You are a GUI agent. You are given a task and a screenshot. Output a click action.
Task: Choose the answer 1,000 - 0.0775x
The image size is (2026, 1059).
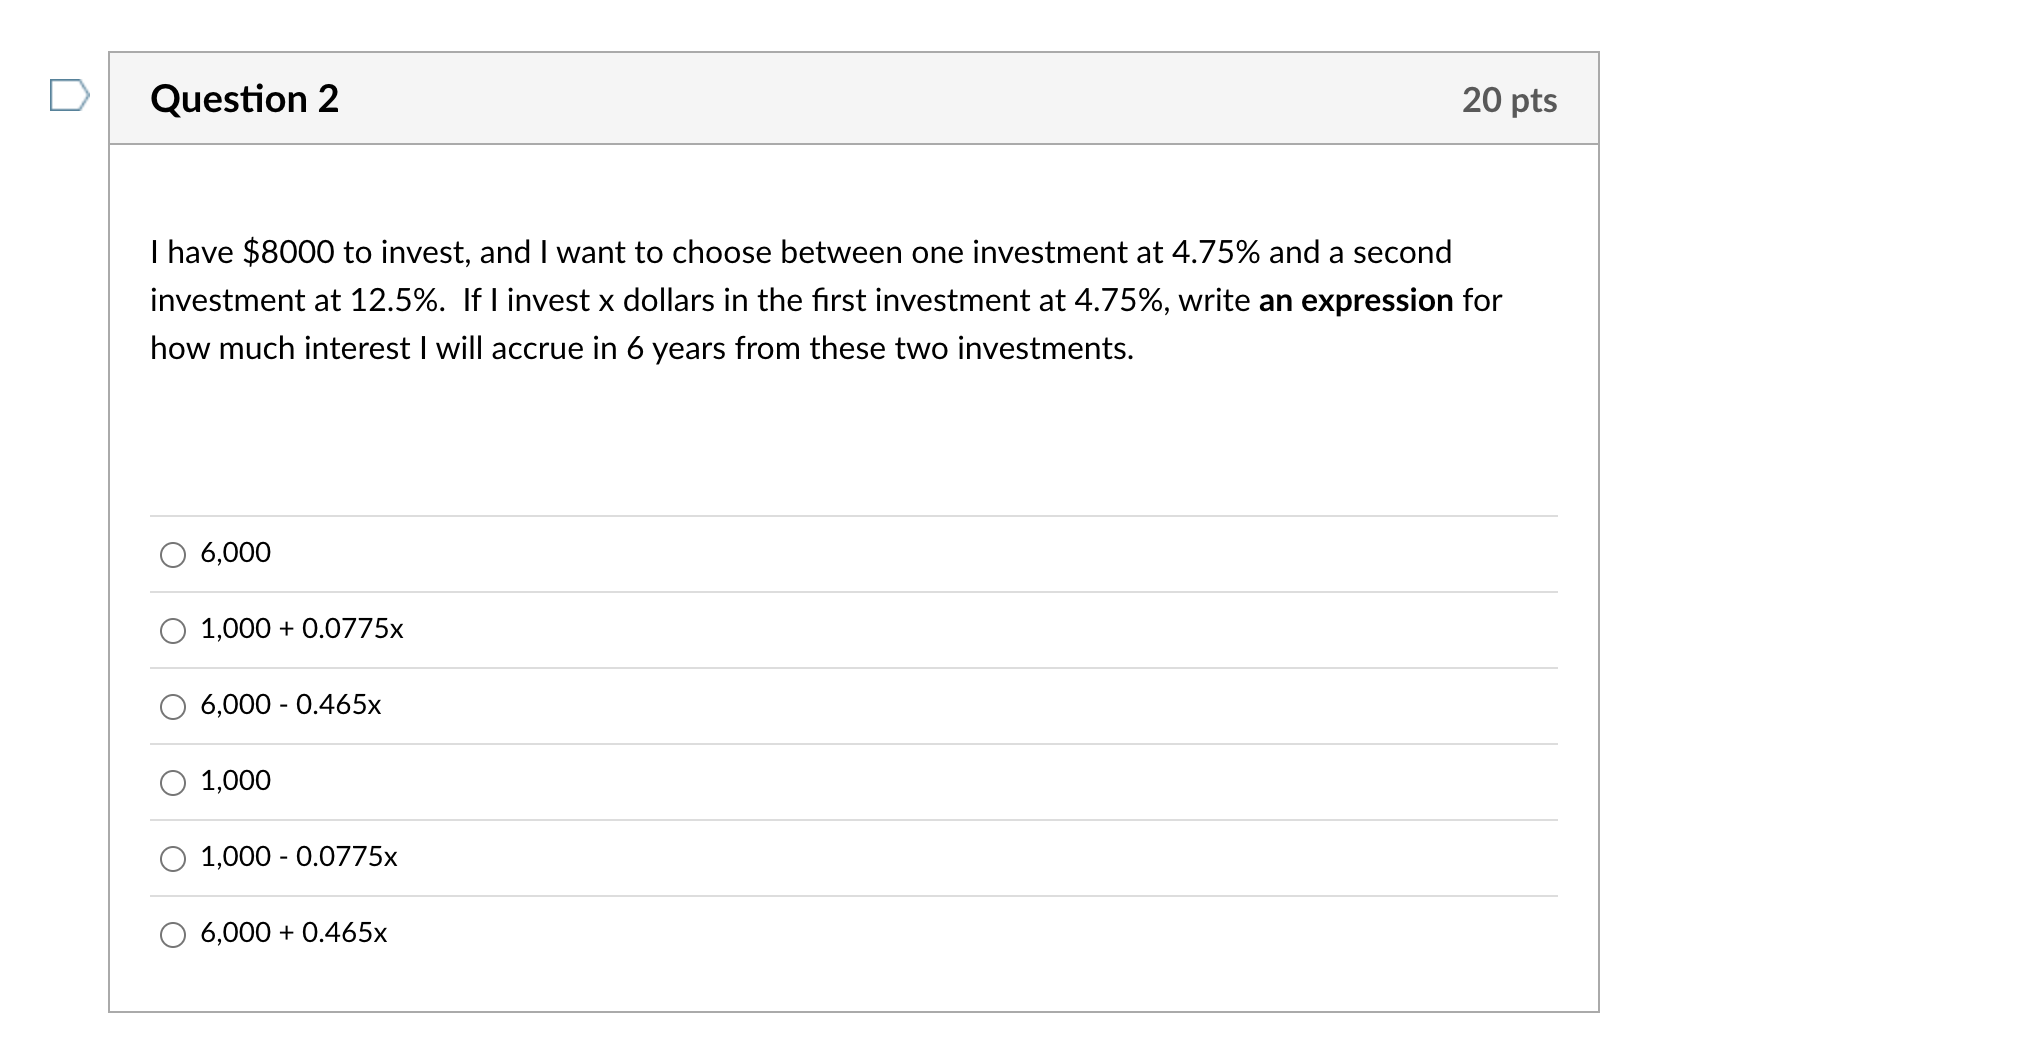tap(297, 857)
